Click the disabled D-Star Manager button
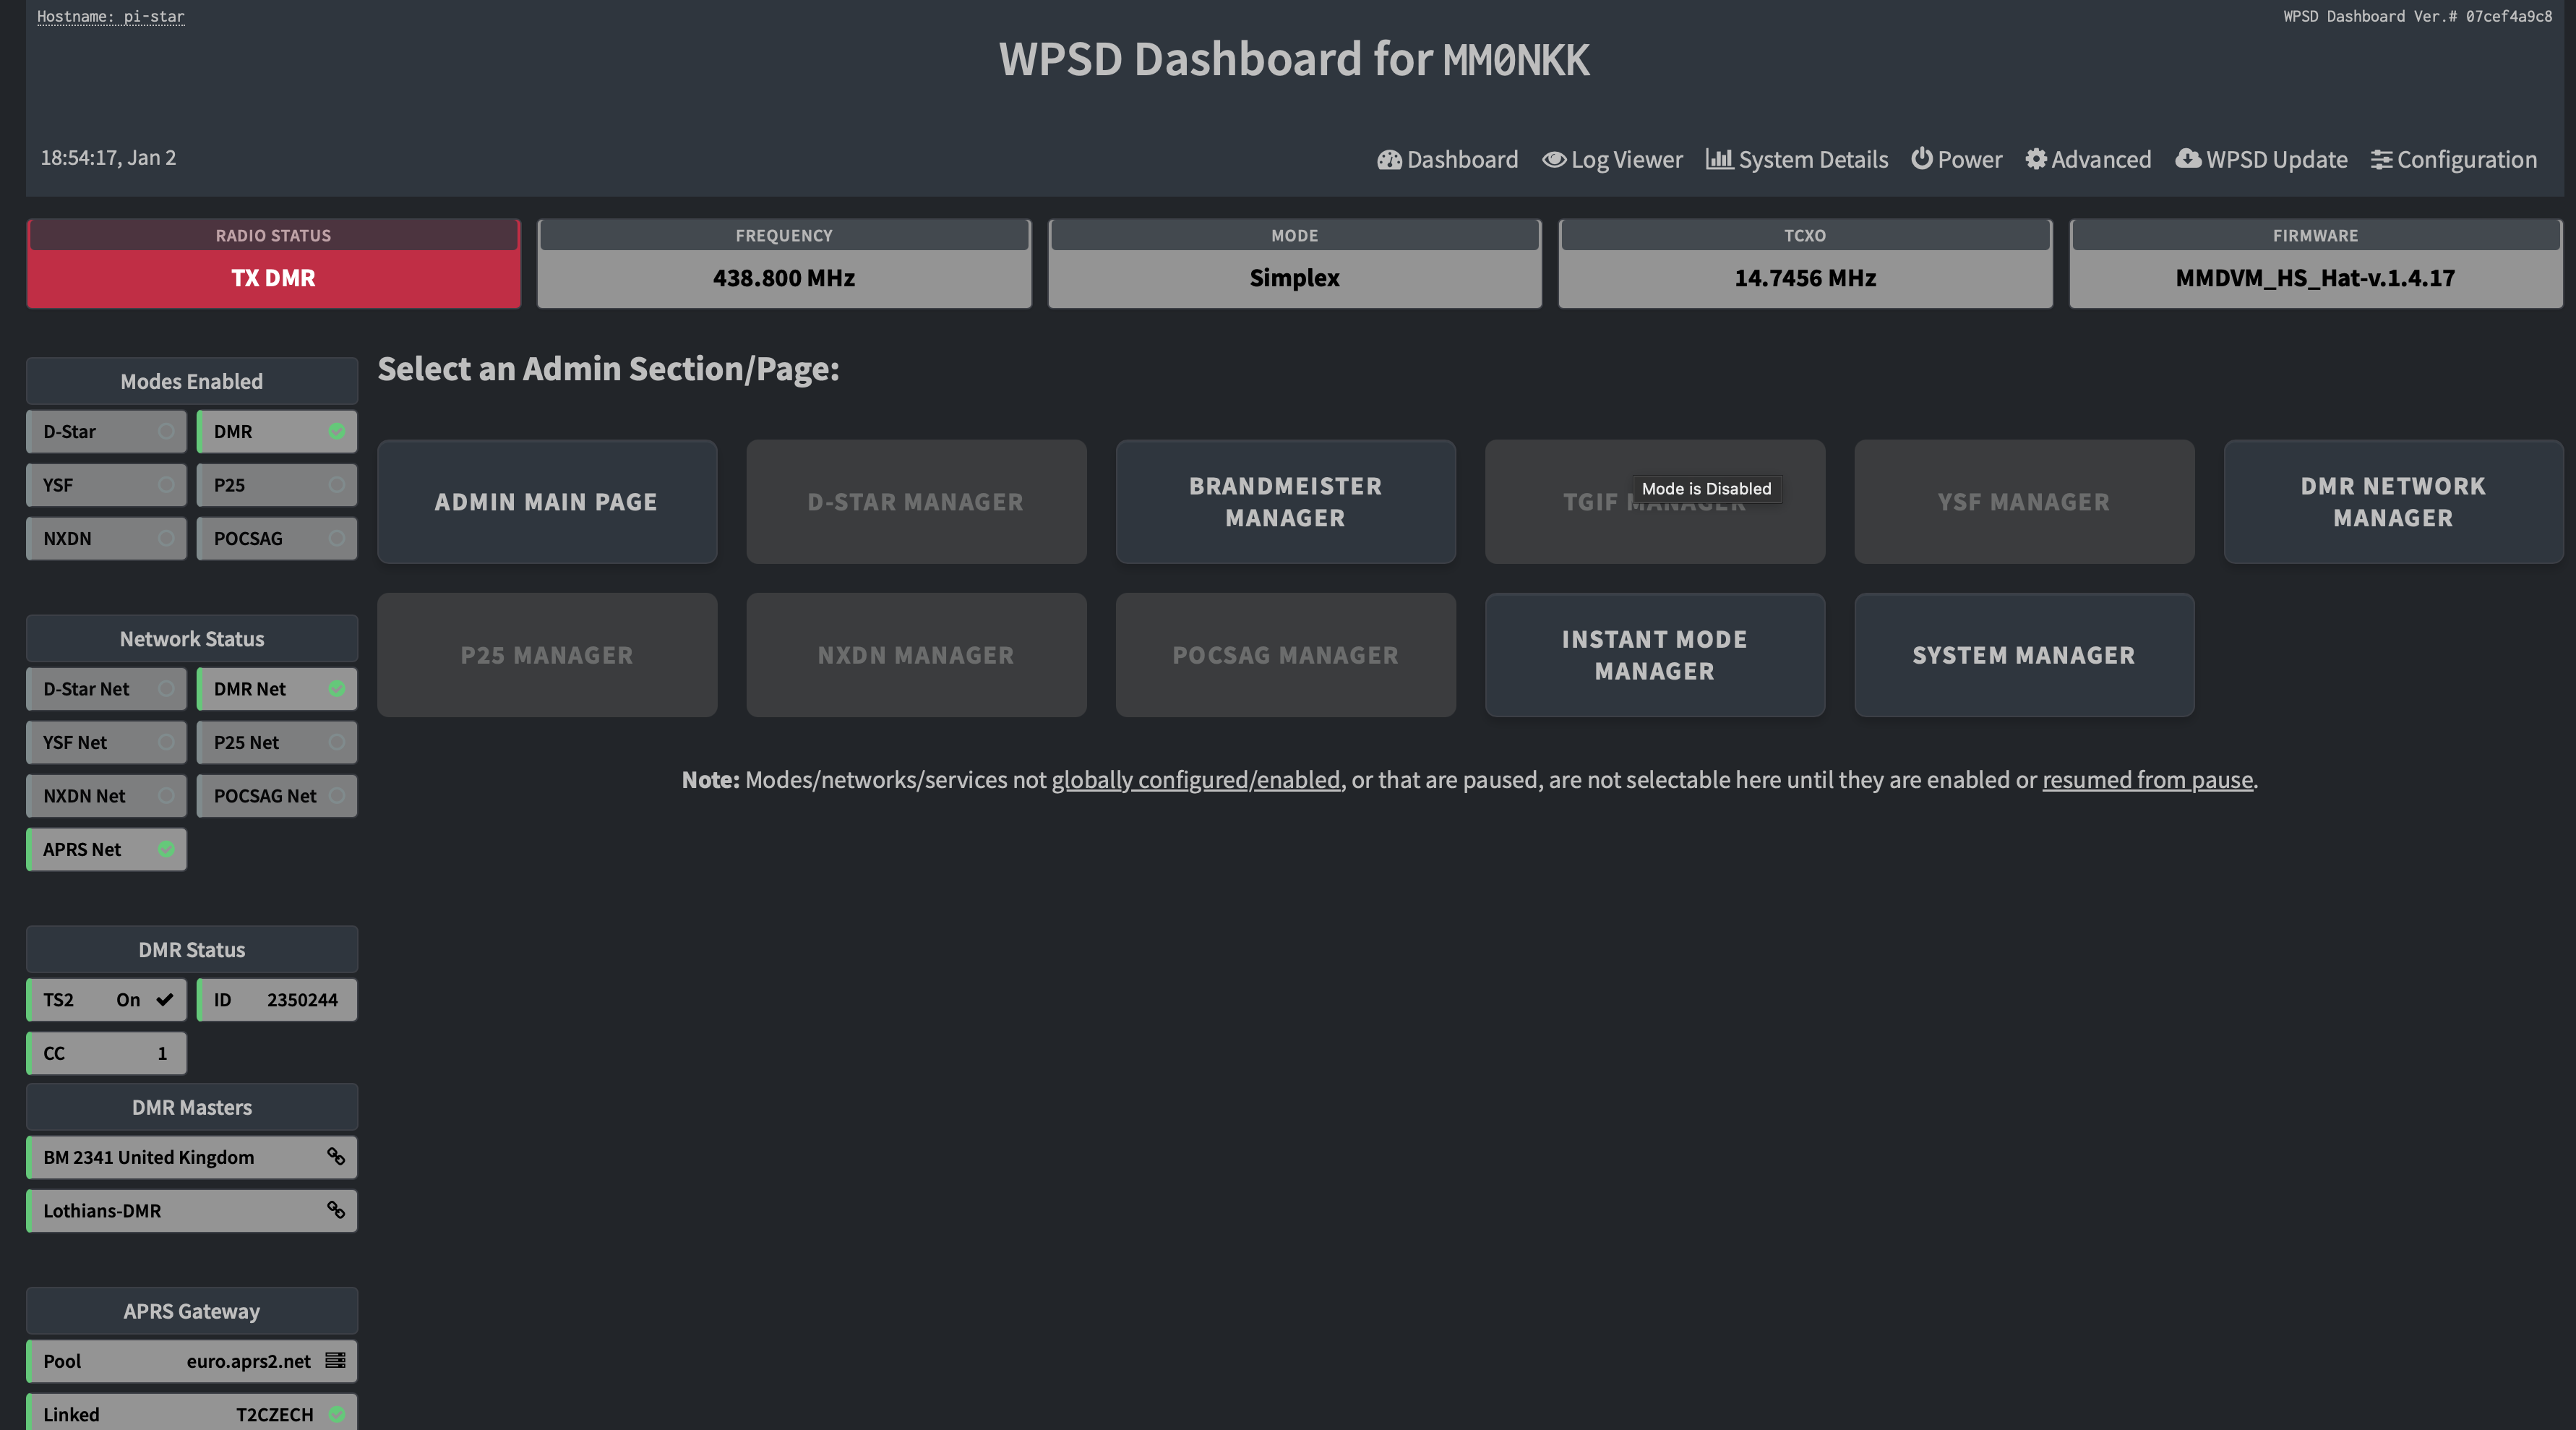This screenshot has height=1430, width=2576. 916,502
